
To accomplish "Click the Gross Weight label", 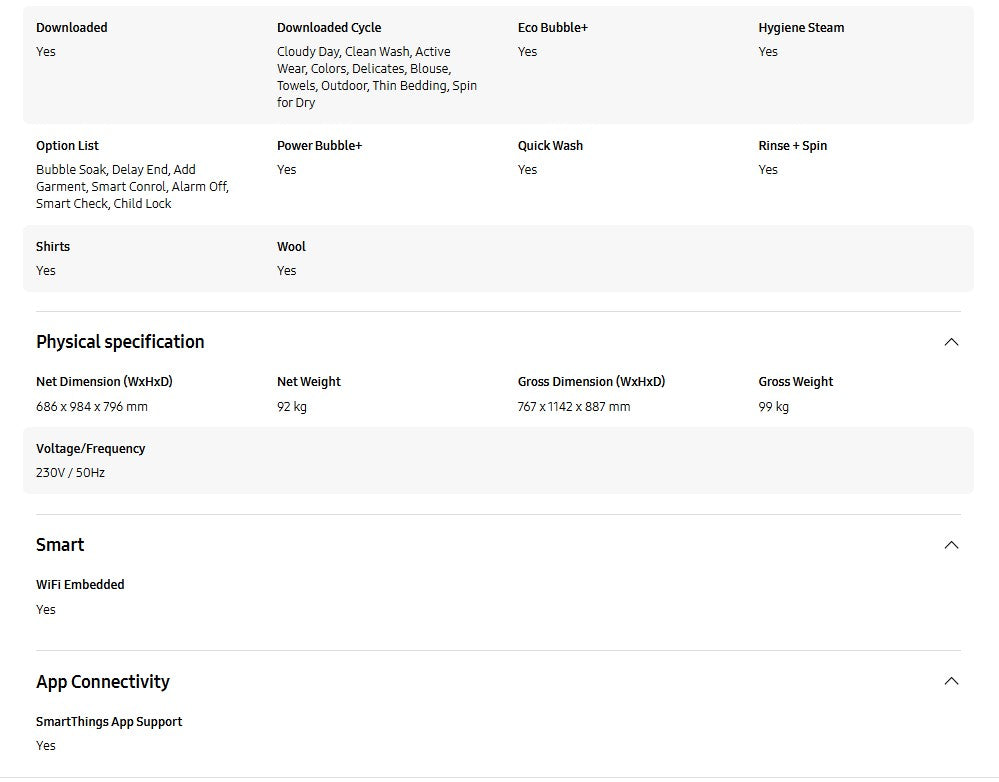I will click(x=795, y=382).
